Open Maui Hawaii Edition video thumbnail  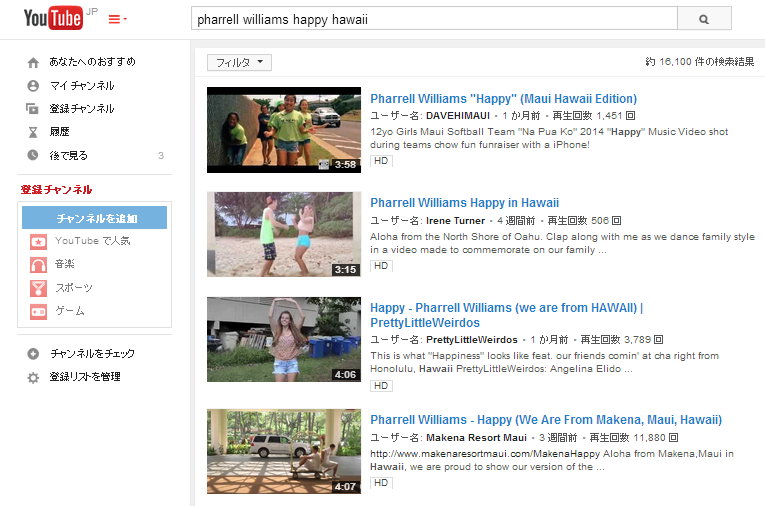pyautogui.click(x=283, y=130)
